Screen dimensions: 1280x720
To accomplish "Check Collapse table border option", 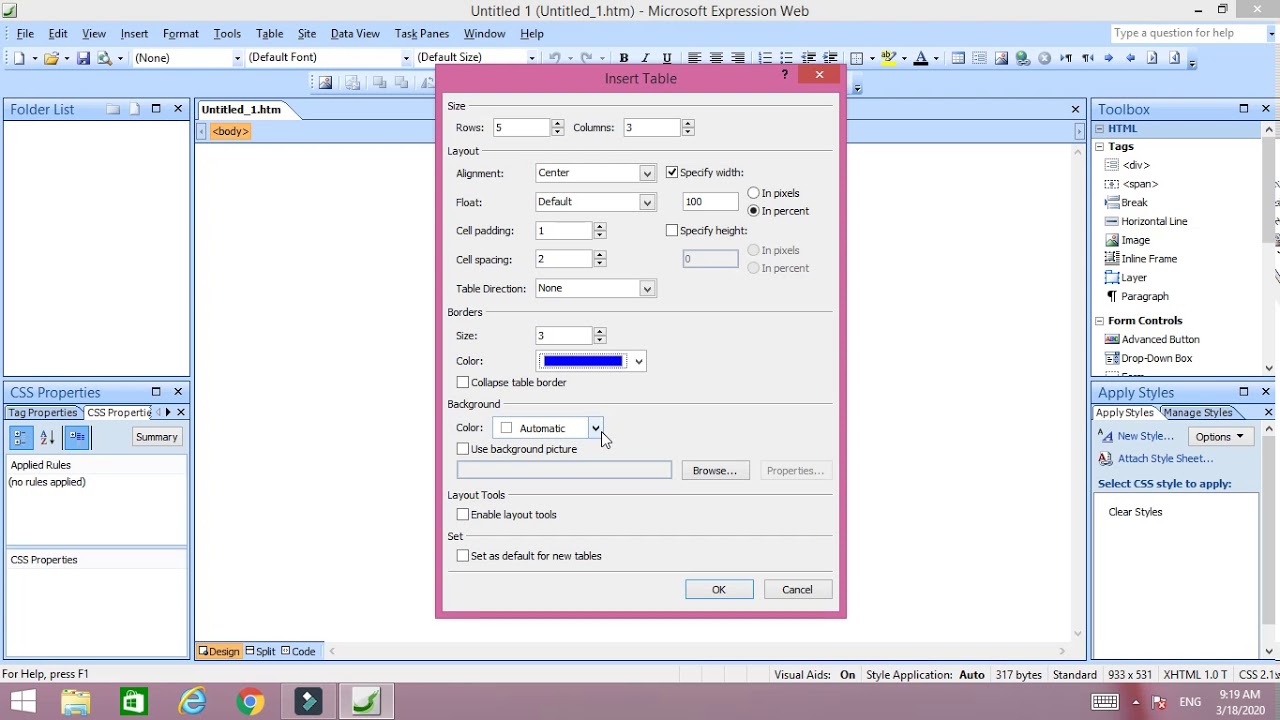I will tap(463, 383).
